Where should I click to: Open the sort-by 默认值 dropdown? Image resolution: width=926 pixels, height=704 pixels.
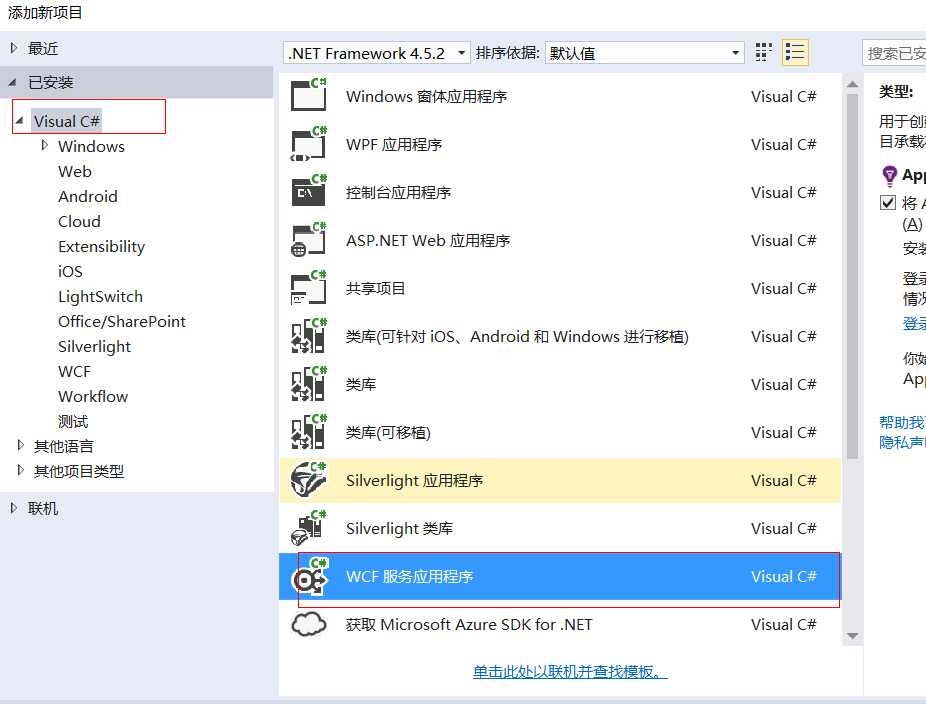644,53
